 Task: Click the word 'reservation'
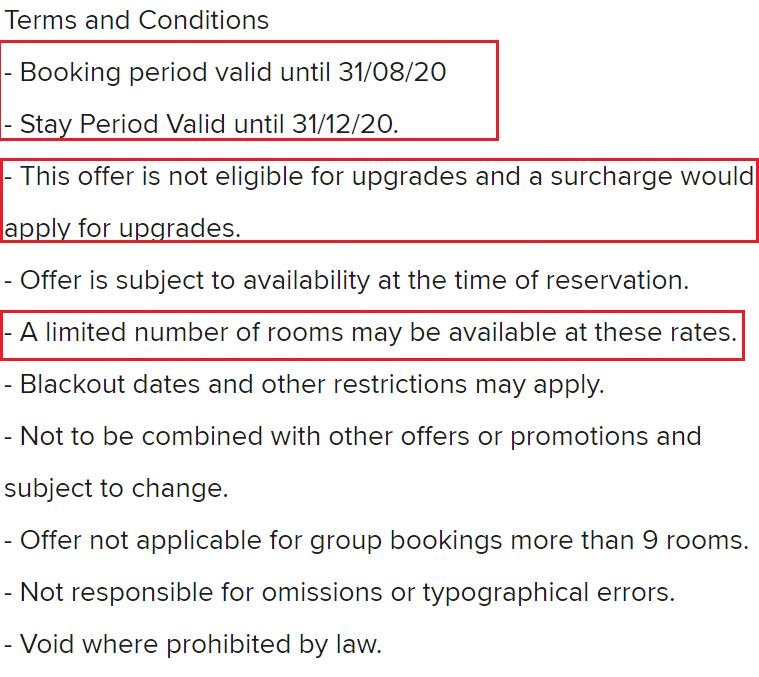tap(617, 280)
